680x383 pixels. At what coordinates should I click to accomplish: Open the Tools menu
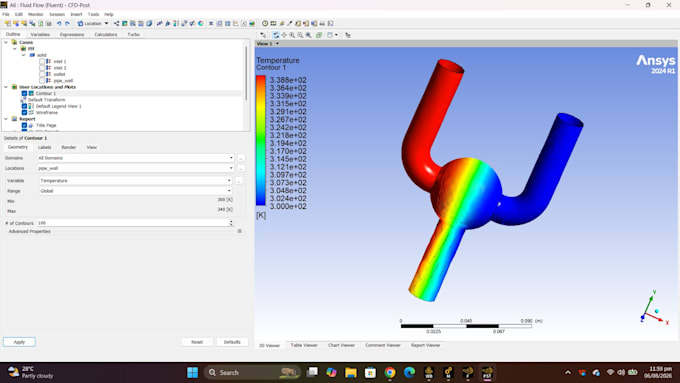[x=93, y=14]
